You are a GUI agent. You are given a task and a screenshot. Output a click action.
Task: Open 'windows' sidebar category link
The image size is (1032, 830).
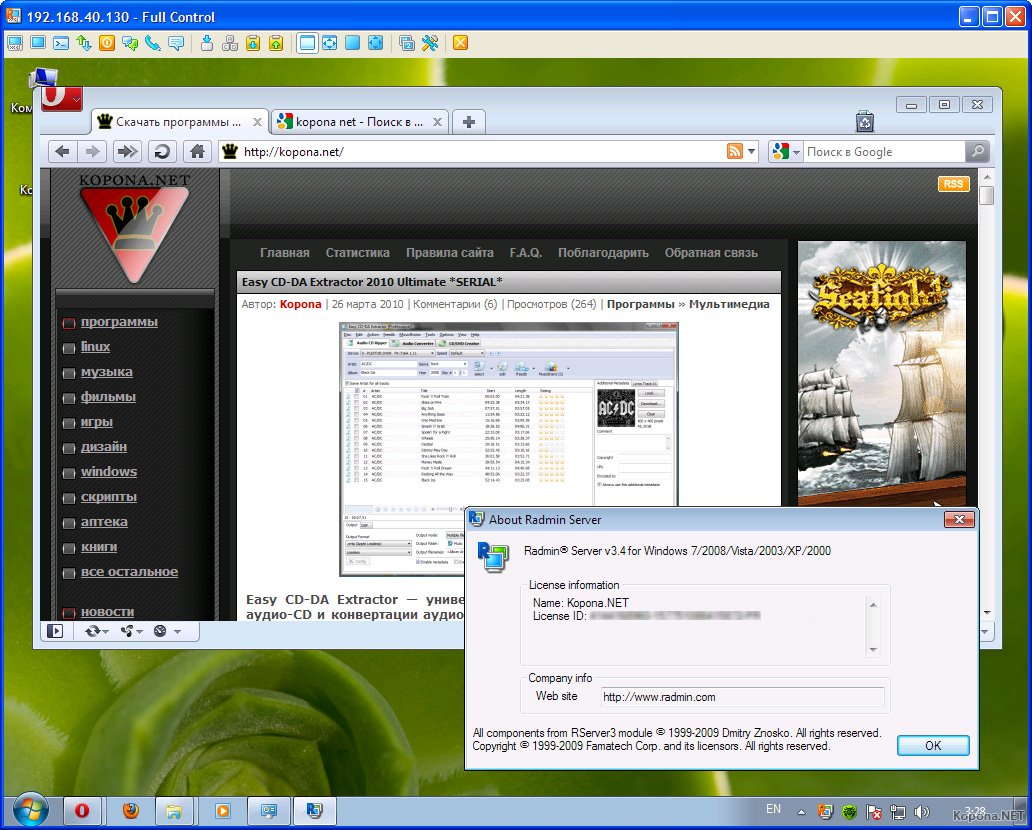109,472
